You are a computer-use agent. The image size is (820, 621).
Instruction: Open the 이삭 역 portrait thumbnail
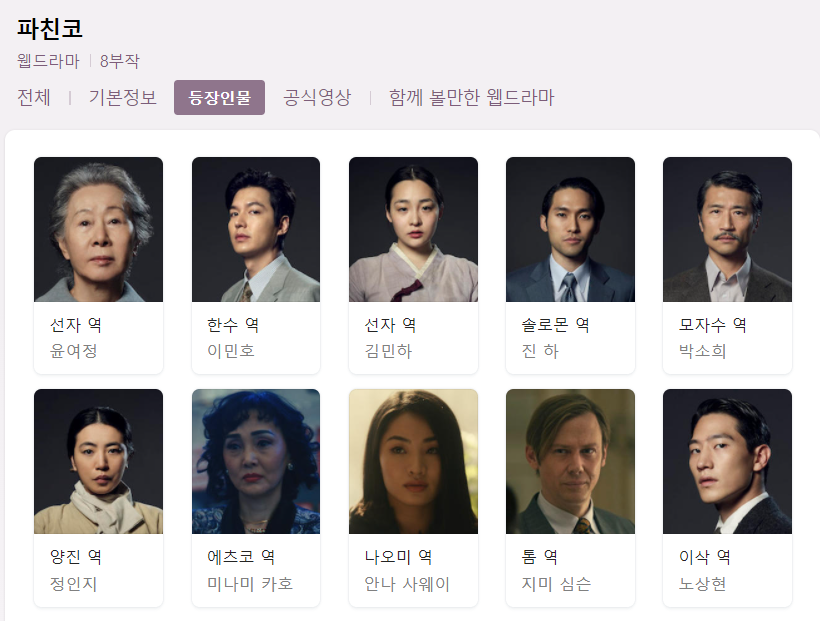click(x=727, y=461)
